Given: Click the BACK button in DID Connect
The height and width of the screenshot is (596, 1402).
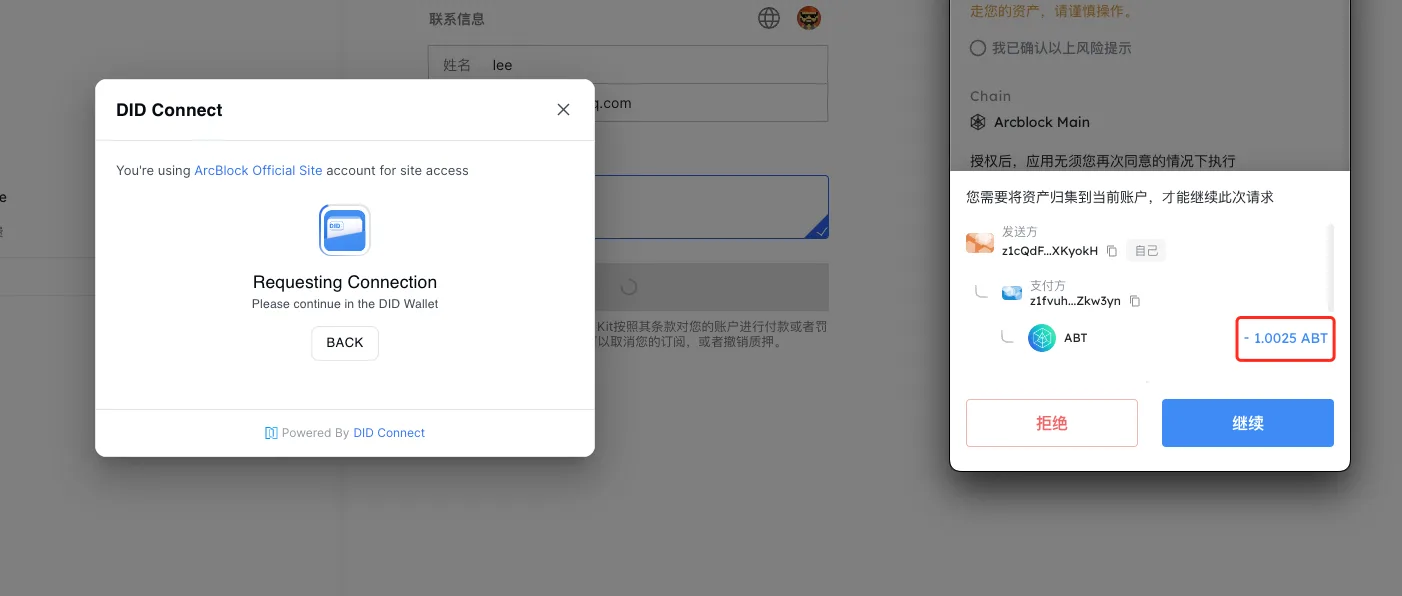Looking at the screenshot, I should tap(345, 343).
